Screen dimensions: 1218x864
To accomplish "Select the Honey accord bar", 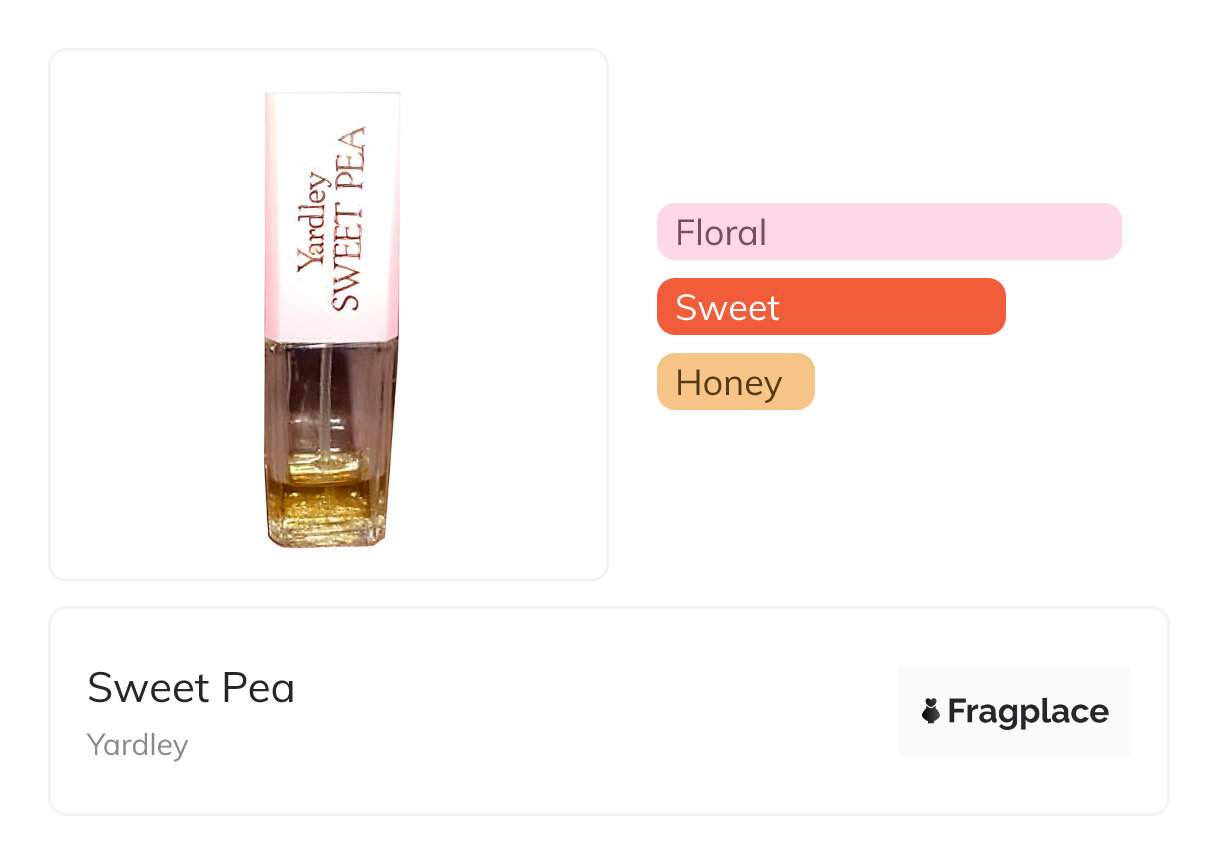I will (x=735, y=382).
